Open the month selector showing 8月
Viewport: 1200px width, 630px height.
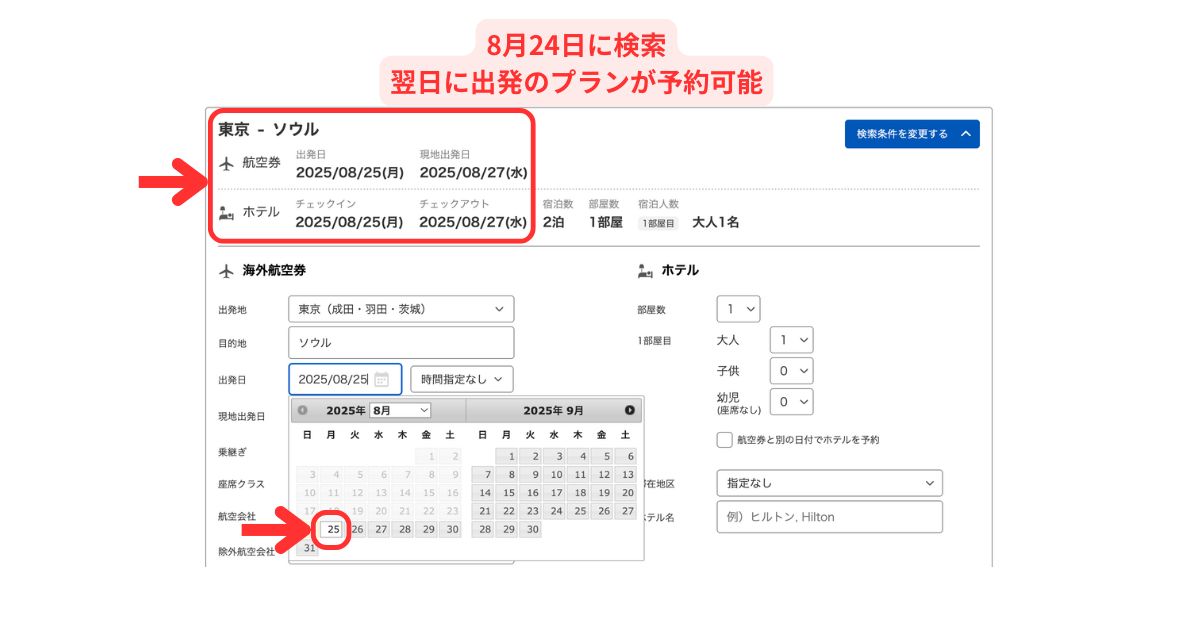[400, 410]
